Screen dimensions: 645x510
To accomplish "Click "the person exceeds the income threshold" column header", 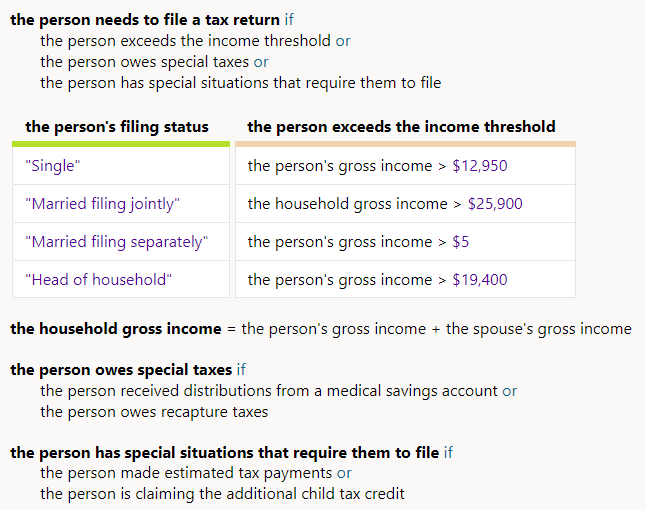I will (401, 126).
